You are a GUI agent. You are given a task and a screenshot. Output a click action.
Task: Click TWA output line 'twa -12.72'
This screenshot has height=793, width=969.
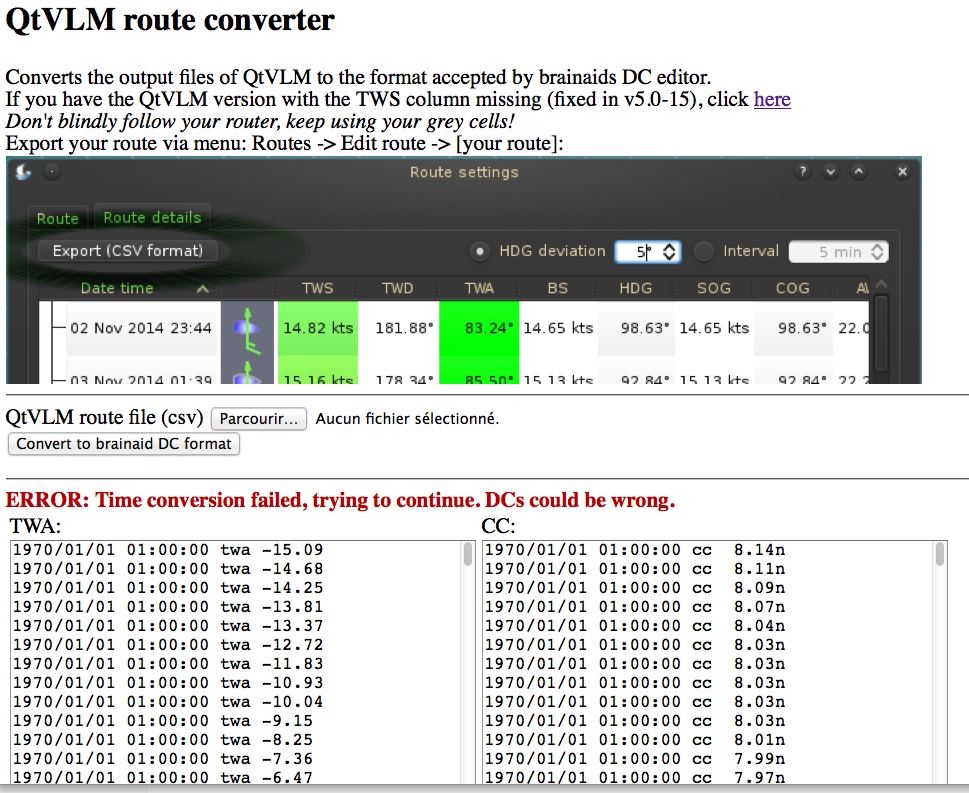pos(167,645)
